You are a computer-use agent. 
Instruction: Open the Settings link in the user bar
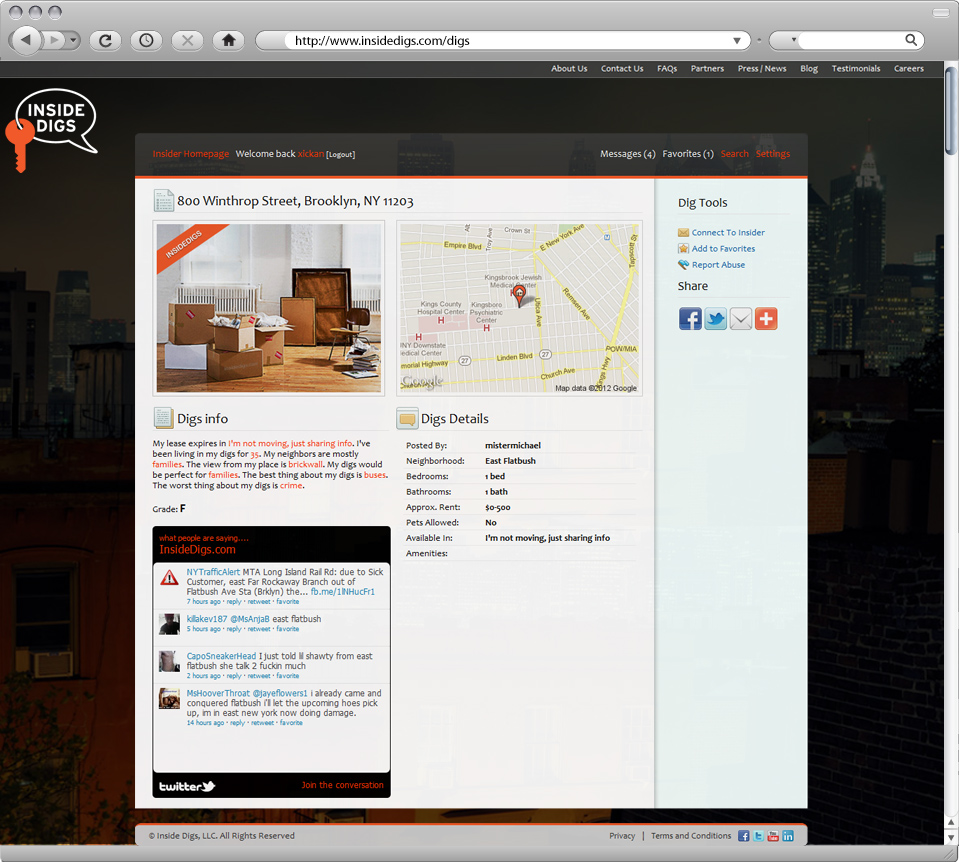[x=773, y=154]
